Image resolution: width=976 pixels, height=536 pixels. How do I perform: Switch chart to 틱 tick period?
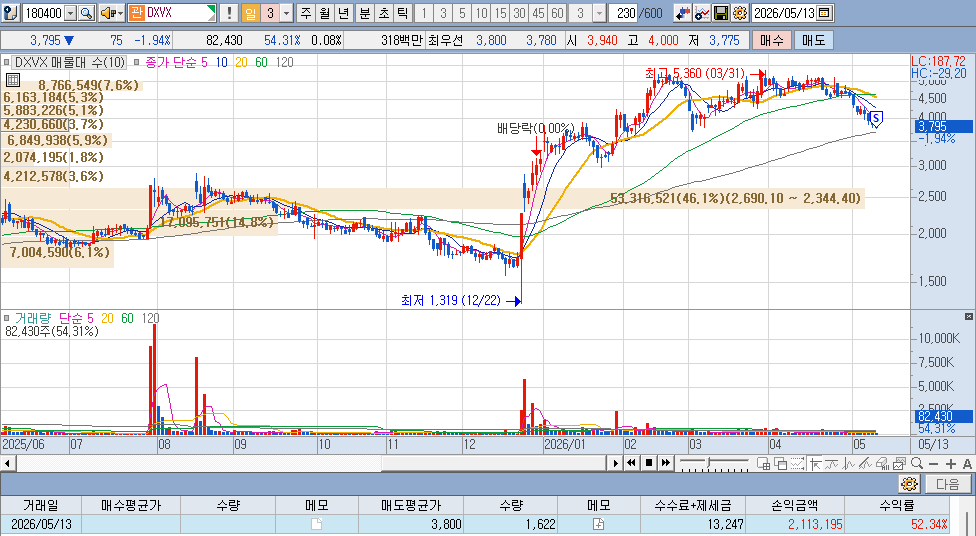click(x=402, y=12)
